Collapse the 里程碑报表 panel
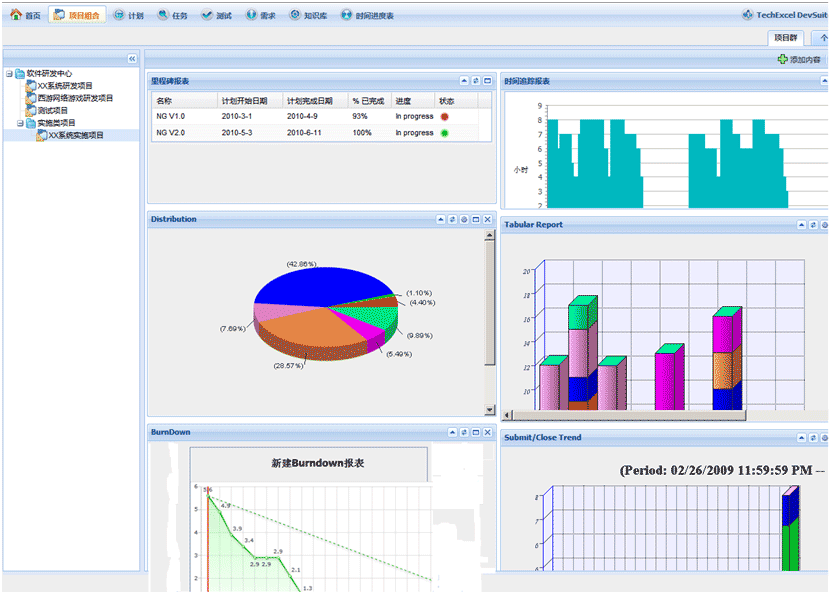This screenshot has height=594, width=837. (464, 81)
